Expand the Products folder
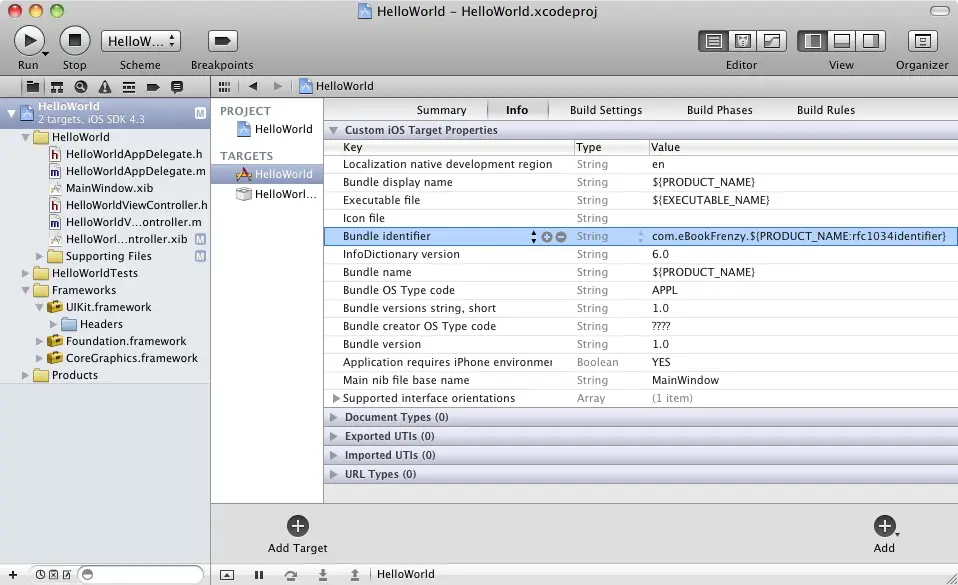This screenshot has width=958, height=585. [27, 376]
